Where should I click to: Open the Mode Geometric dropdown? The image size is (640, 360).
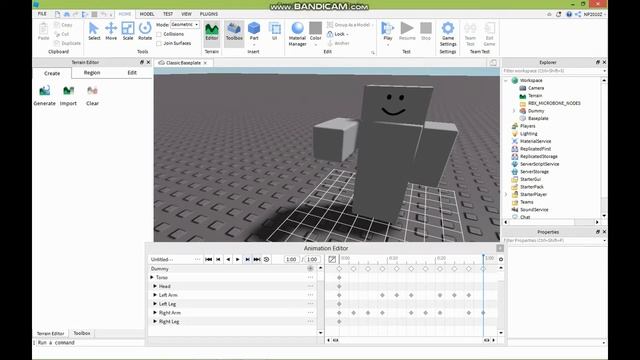pos(185,24)
